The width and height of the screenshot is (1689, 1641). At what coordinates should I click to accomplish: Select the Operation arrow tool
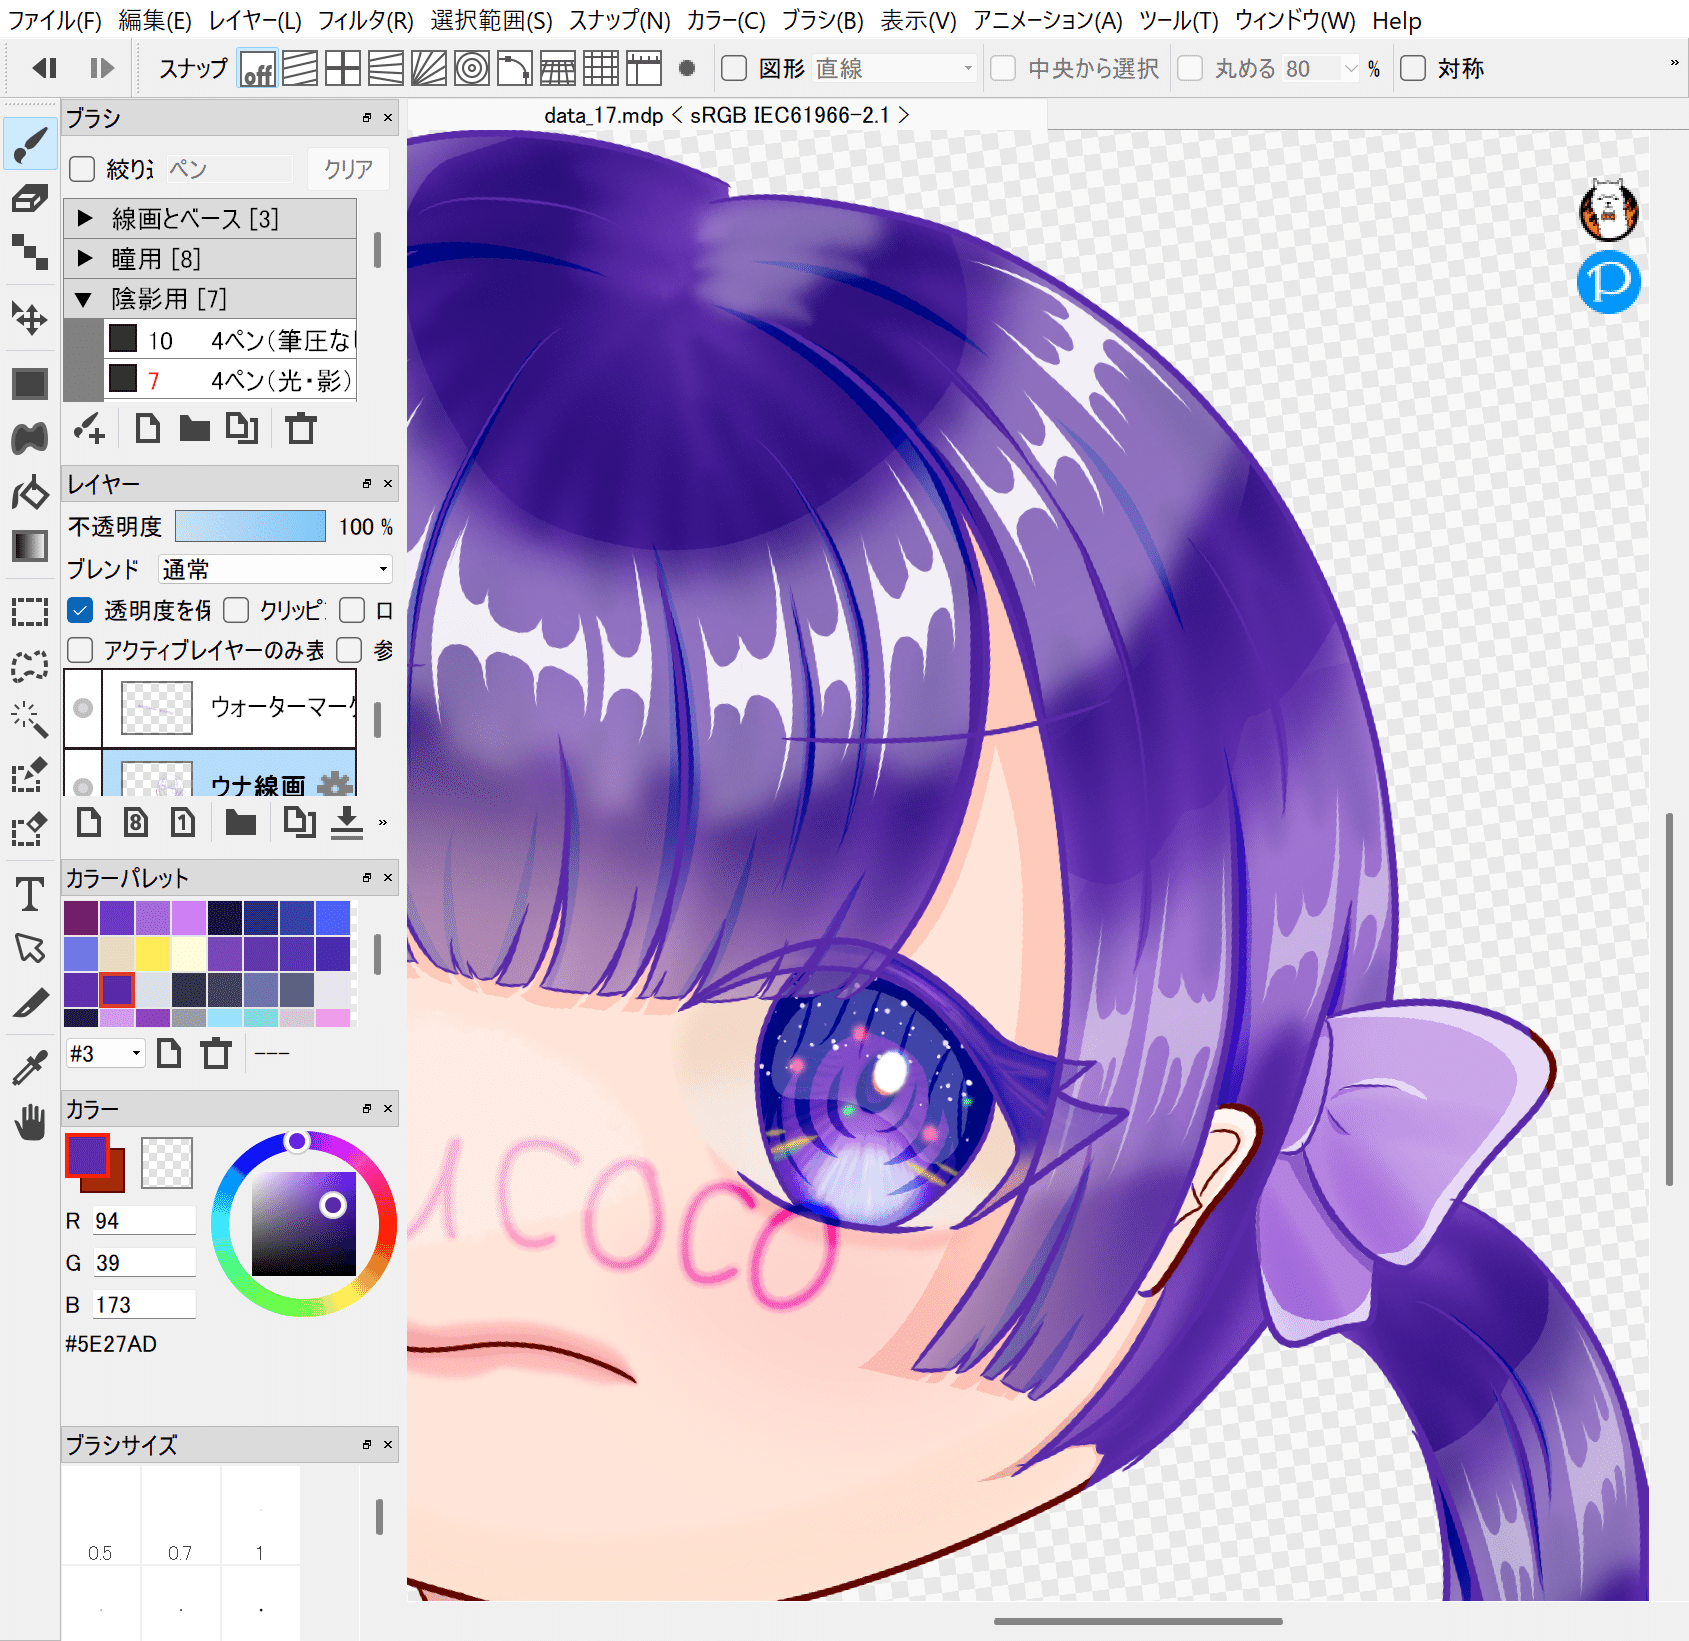[x=30, y=948]
